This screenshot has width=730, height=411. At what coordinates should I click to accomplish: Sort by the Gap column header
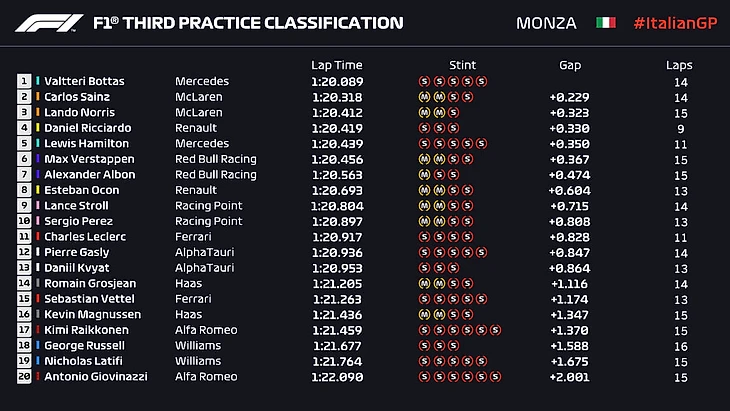click(x=570, y=65)
